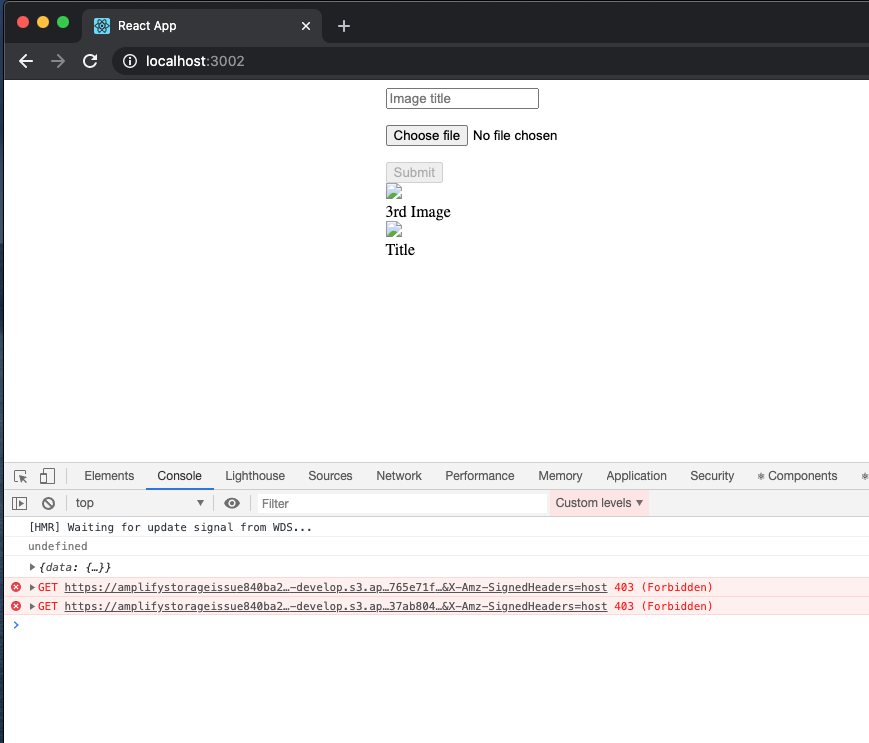Open the S3 link containing 37ab804
Image resolution: width=869 pixels, height=743 pixels.
[336, 606]
